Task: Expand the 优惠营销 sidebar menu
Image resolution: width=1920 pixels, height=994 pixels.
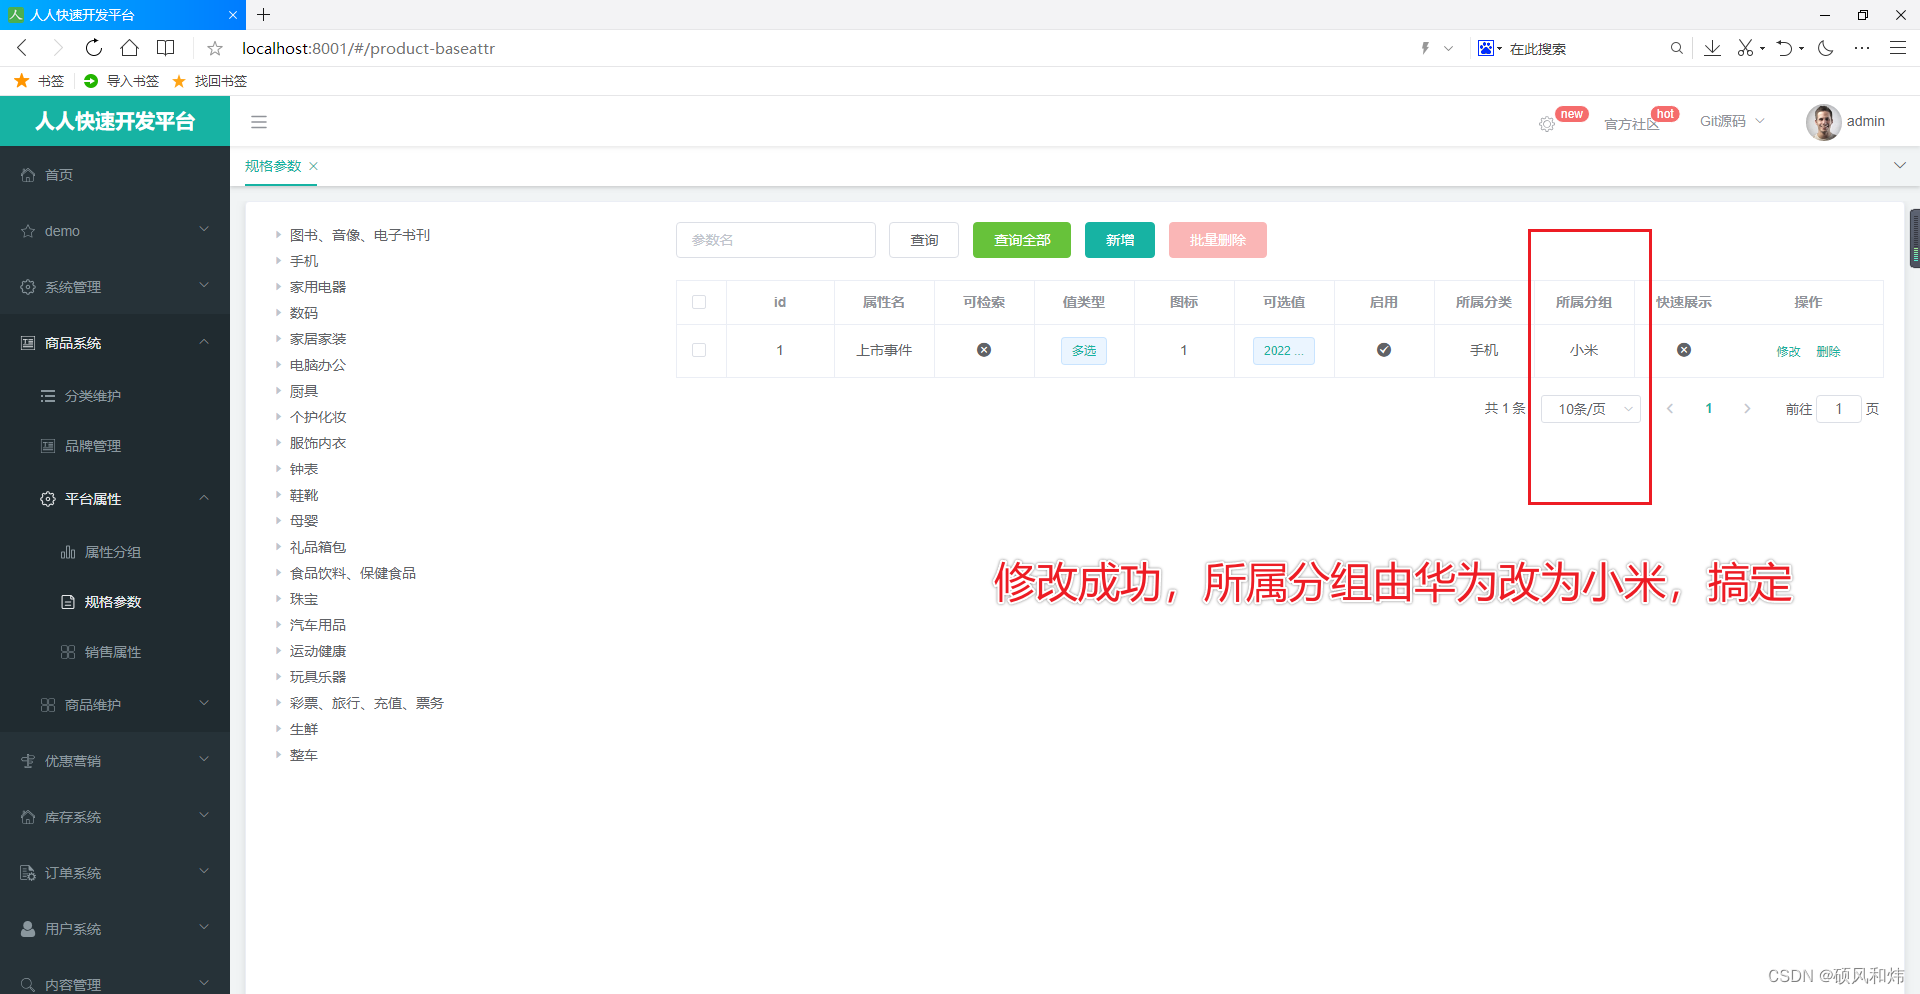Action: click(115, 761)
